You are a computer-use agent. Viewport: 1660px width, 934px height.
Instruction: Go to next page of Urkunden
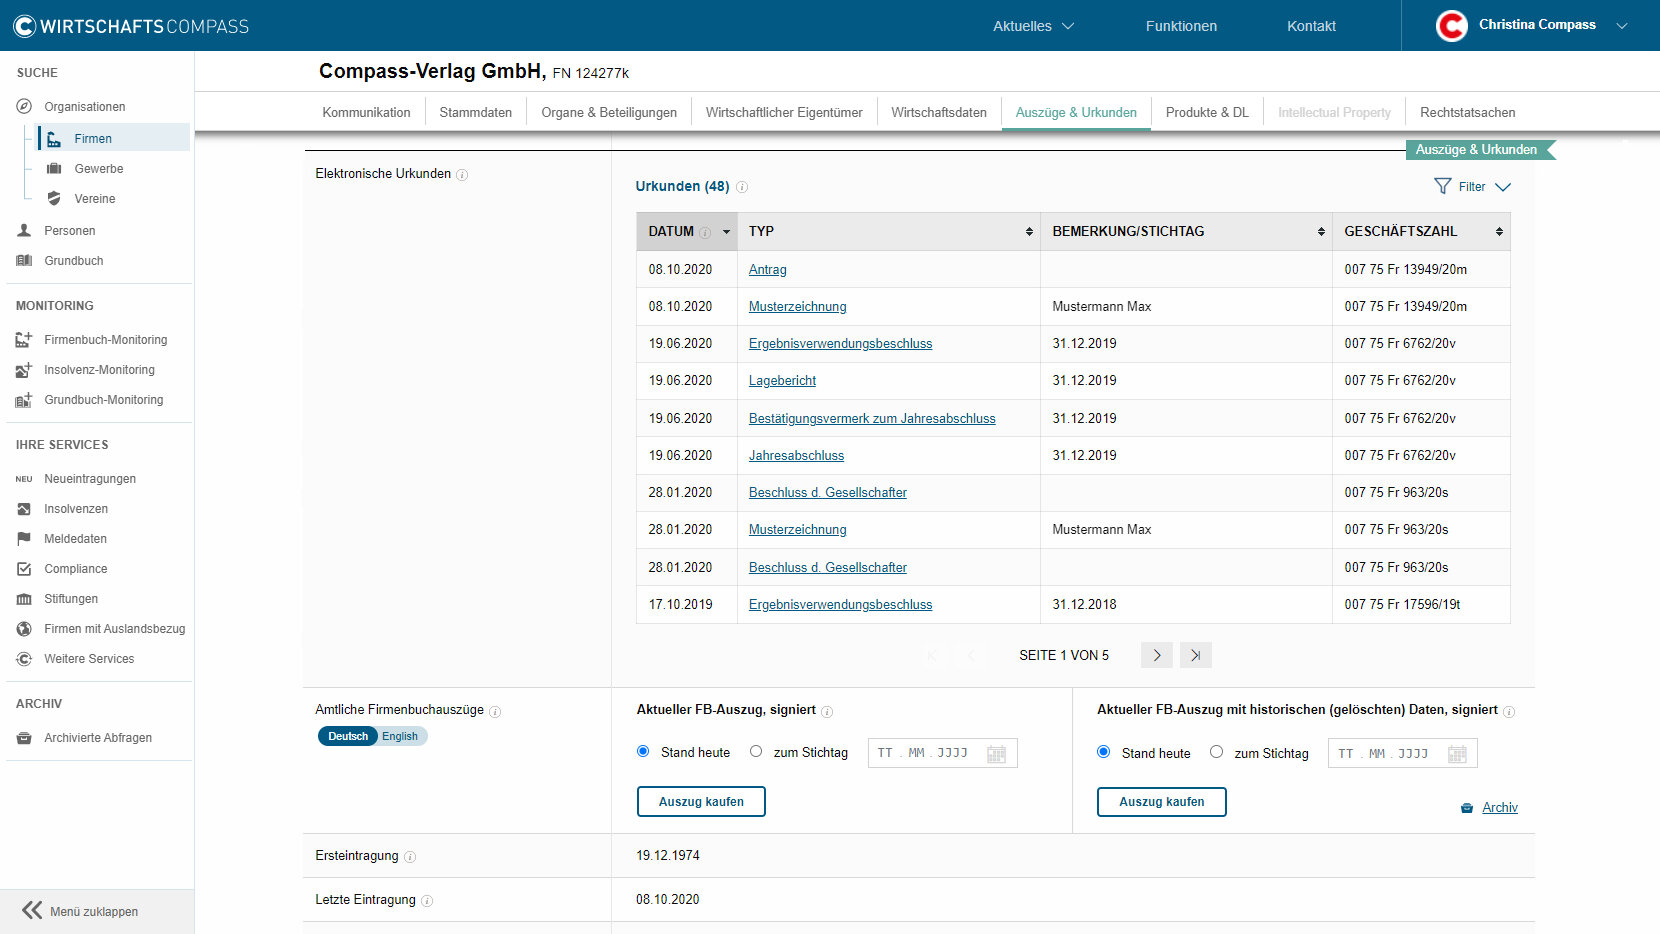[x=1157, y=656]
